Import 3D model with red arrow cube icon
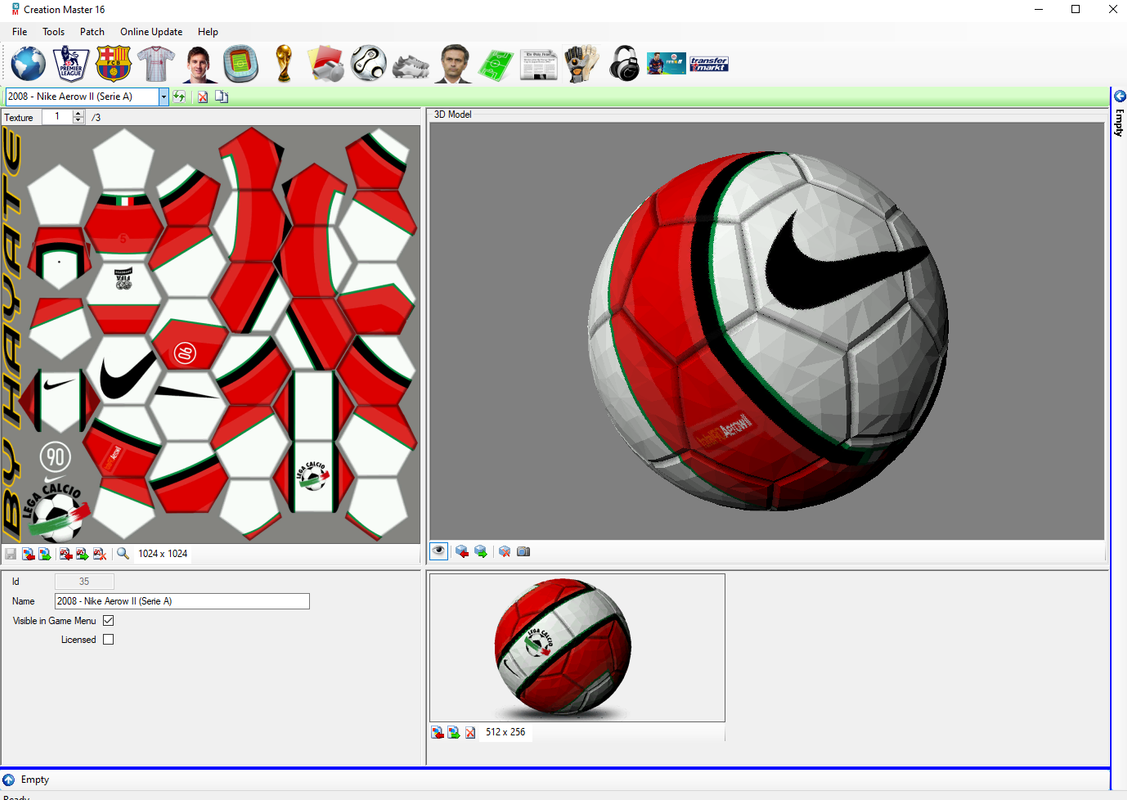 462,551
